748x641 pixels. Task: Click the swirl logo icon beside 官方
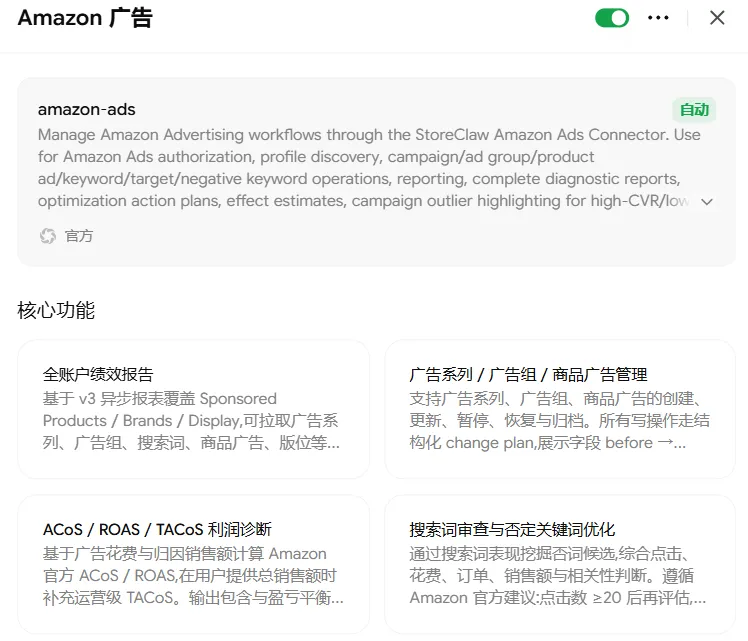(x=48, y=236)
